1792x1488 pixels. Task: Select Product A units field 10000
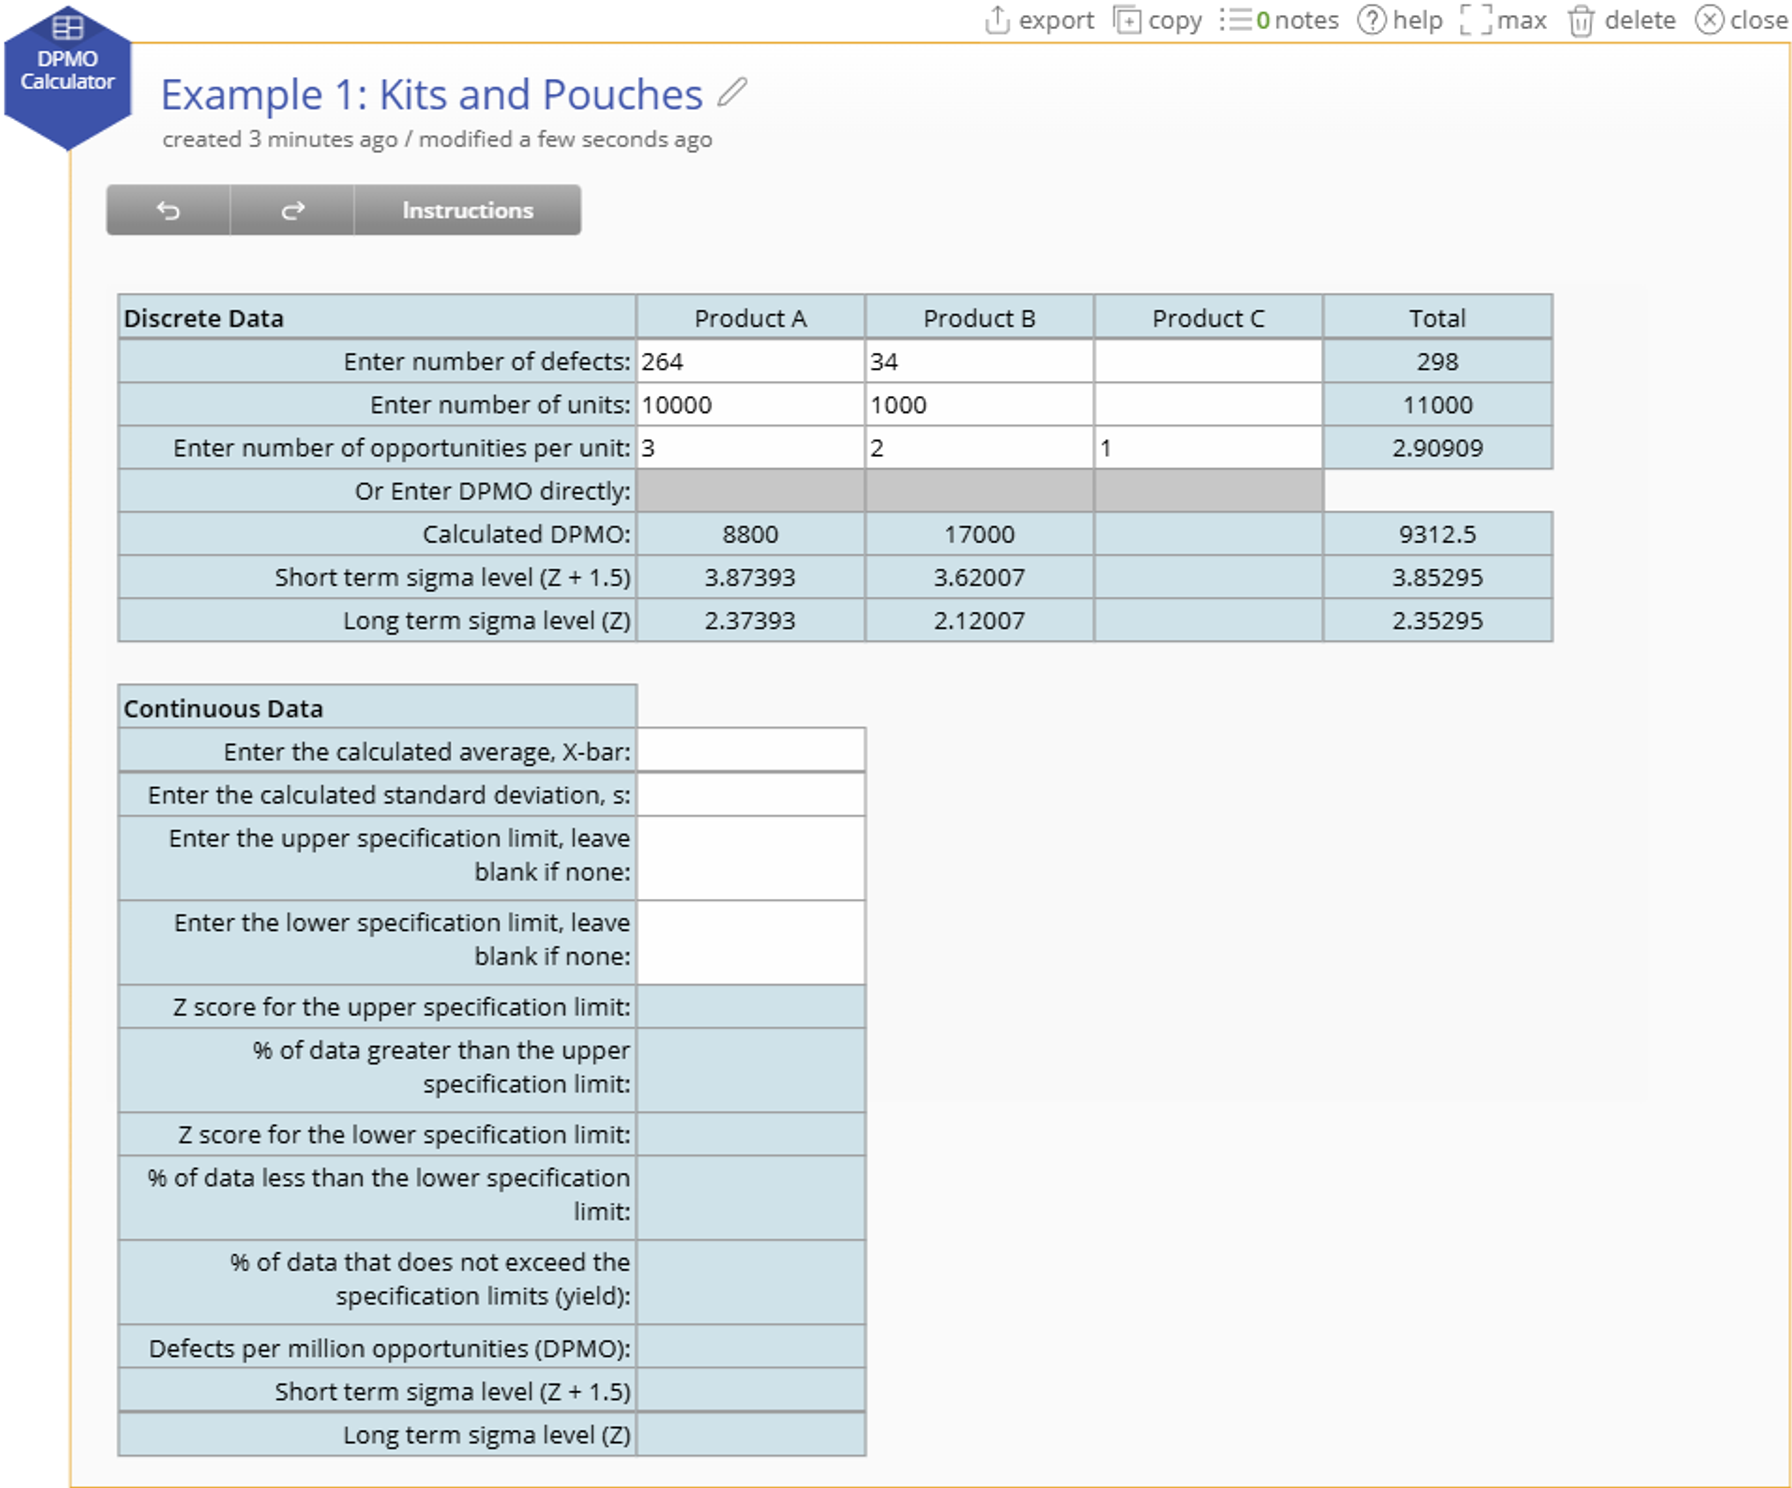pos(750,404)
